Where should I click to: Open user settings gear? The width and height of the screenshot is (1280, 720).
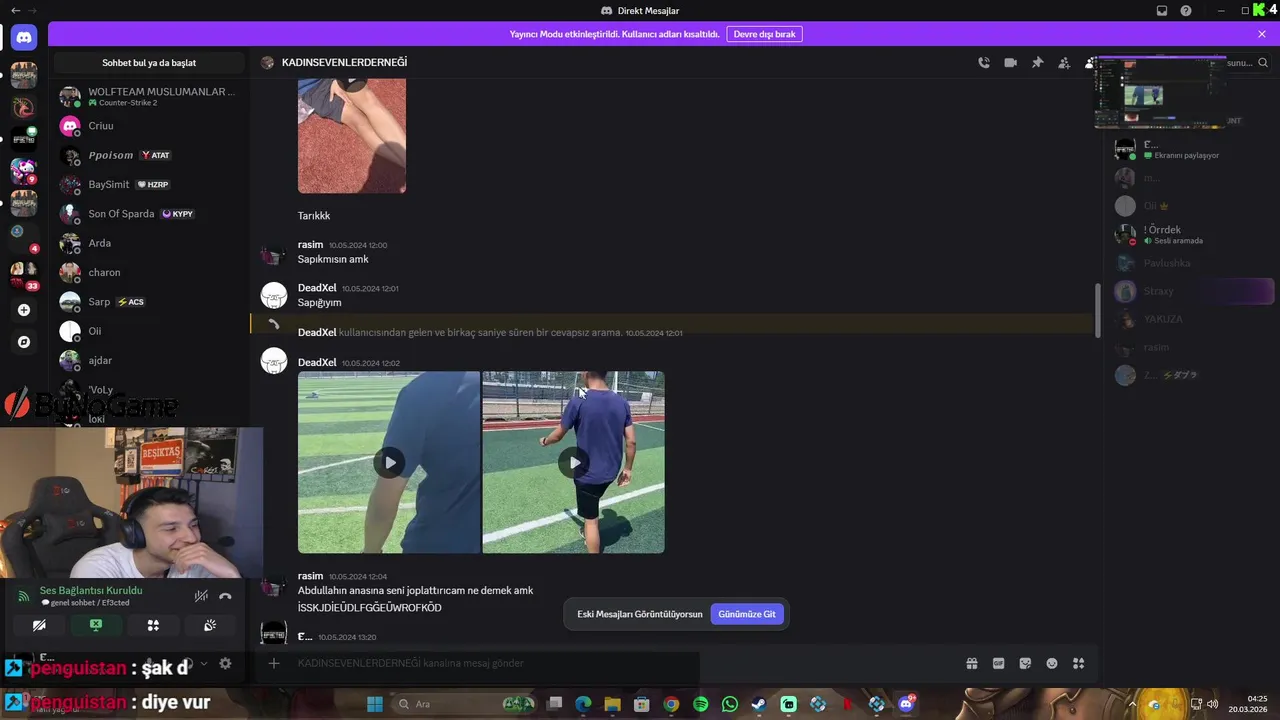(225, 663)
